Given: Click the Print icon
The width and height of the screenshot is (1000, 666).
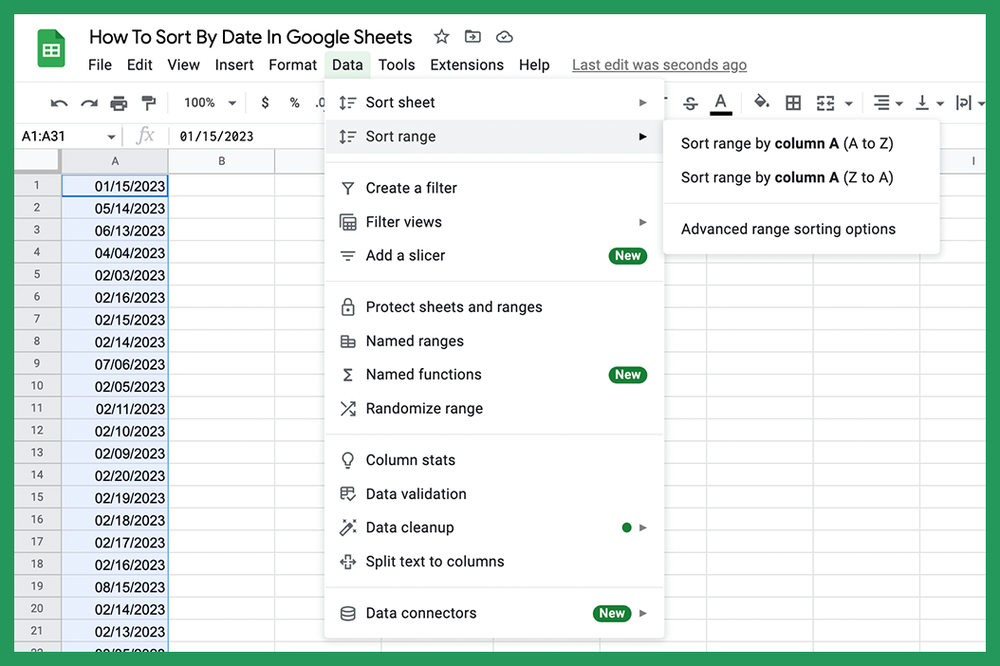Looking at the screenshot, I should (x=119, y=103).
